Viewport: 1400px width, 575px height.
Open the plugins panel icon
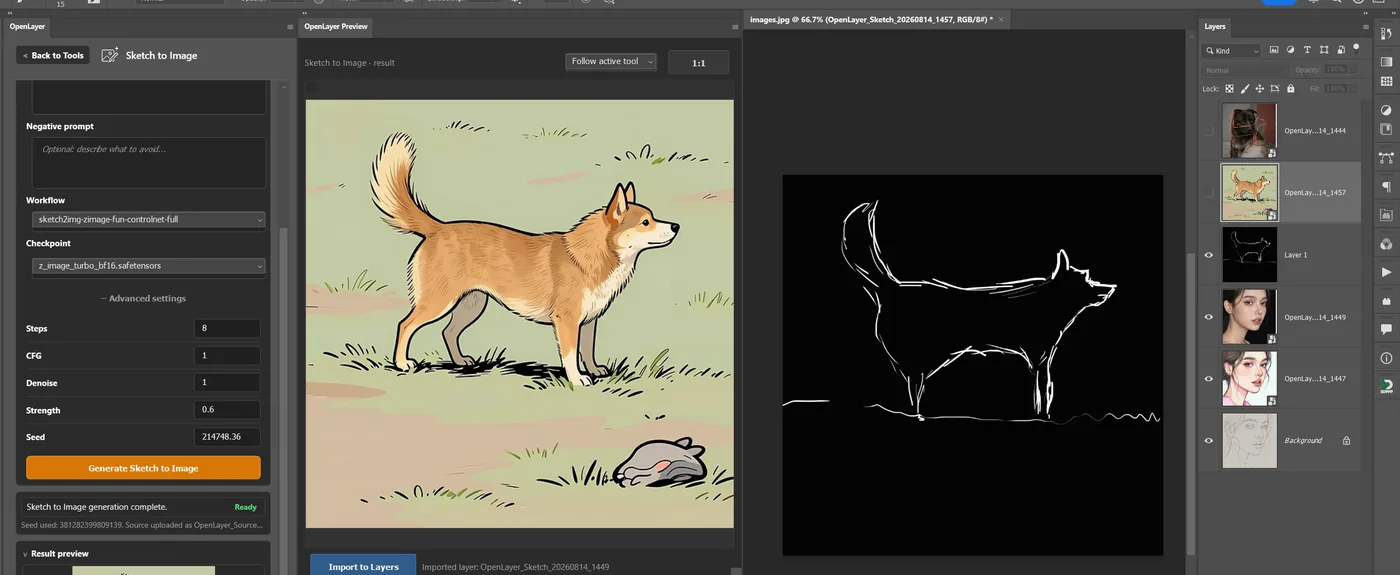point(1386,300)
